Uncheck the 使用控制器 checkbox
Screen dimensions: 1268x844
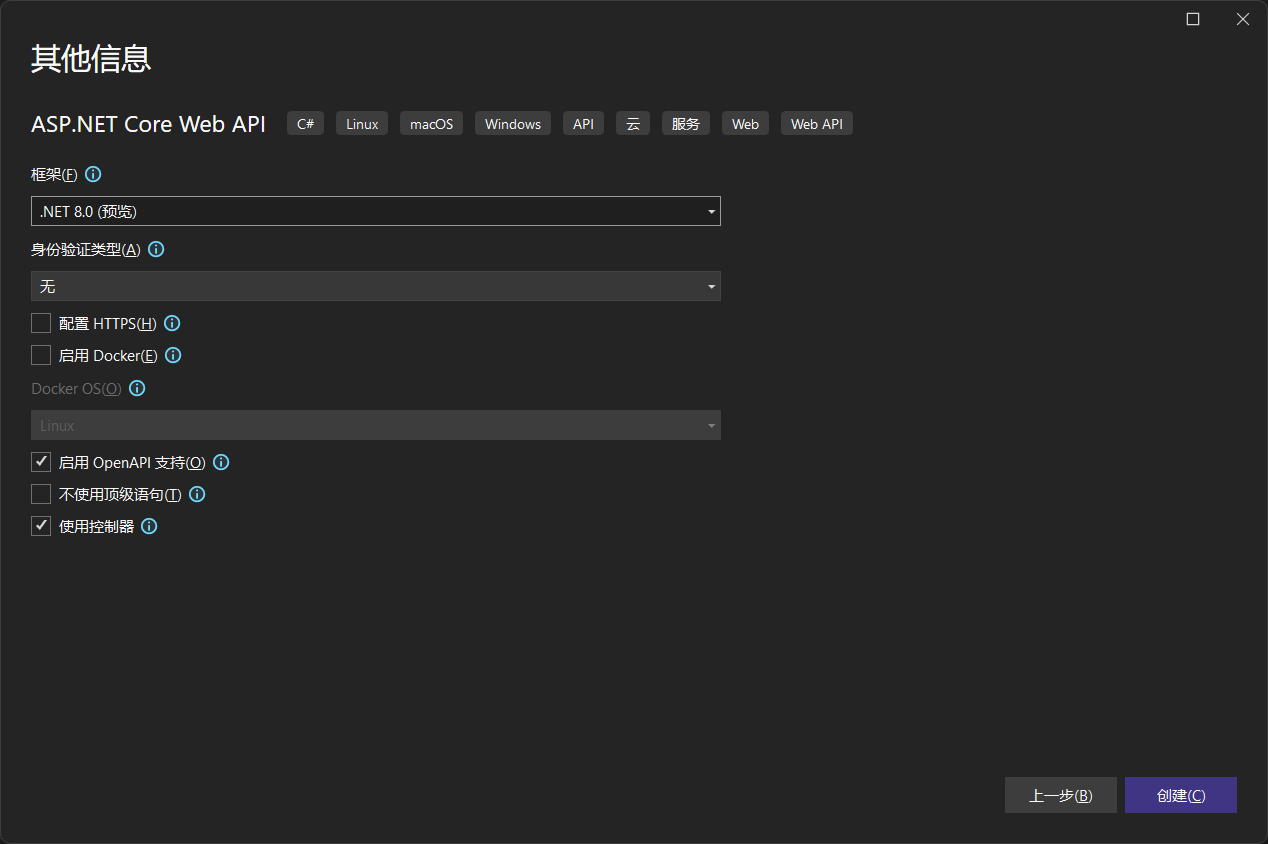(41, 526)
